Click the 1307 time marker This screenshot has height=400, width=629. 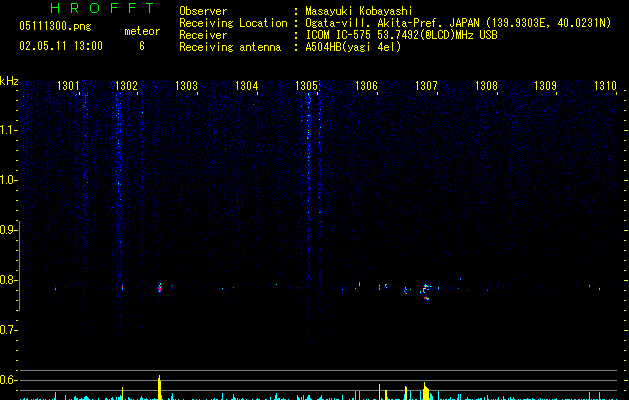[x=426, y=86]
